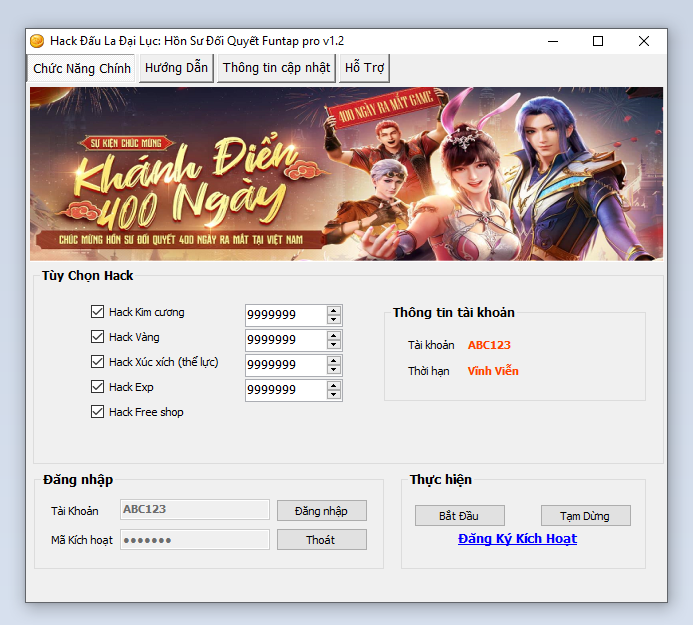Increase Kim cương value with up arrow
The height and width of the screenshot is (628, 693).
point(334,310)
